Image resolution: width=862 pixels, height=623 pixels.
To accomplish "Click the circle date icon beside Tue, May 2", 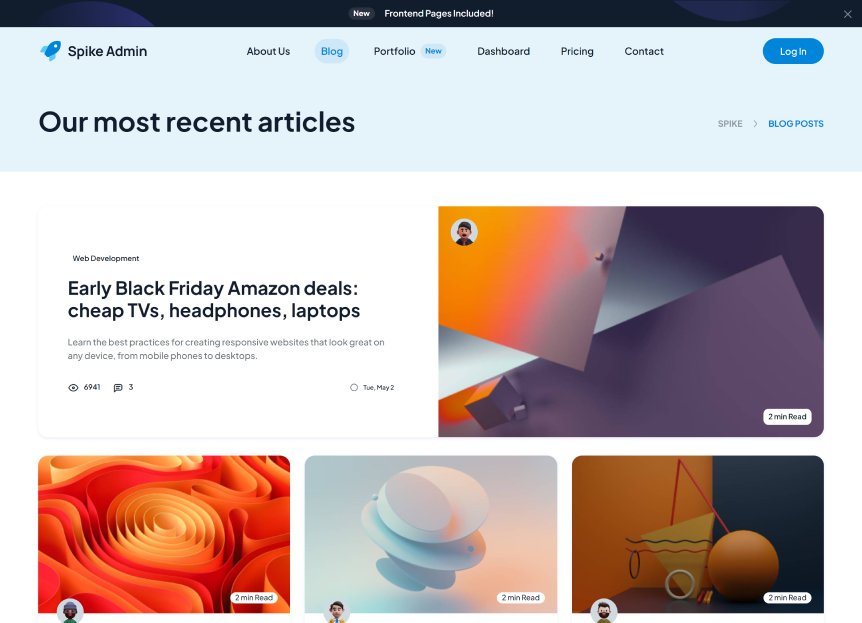I will pyautogui.click(x=354, y=388).
